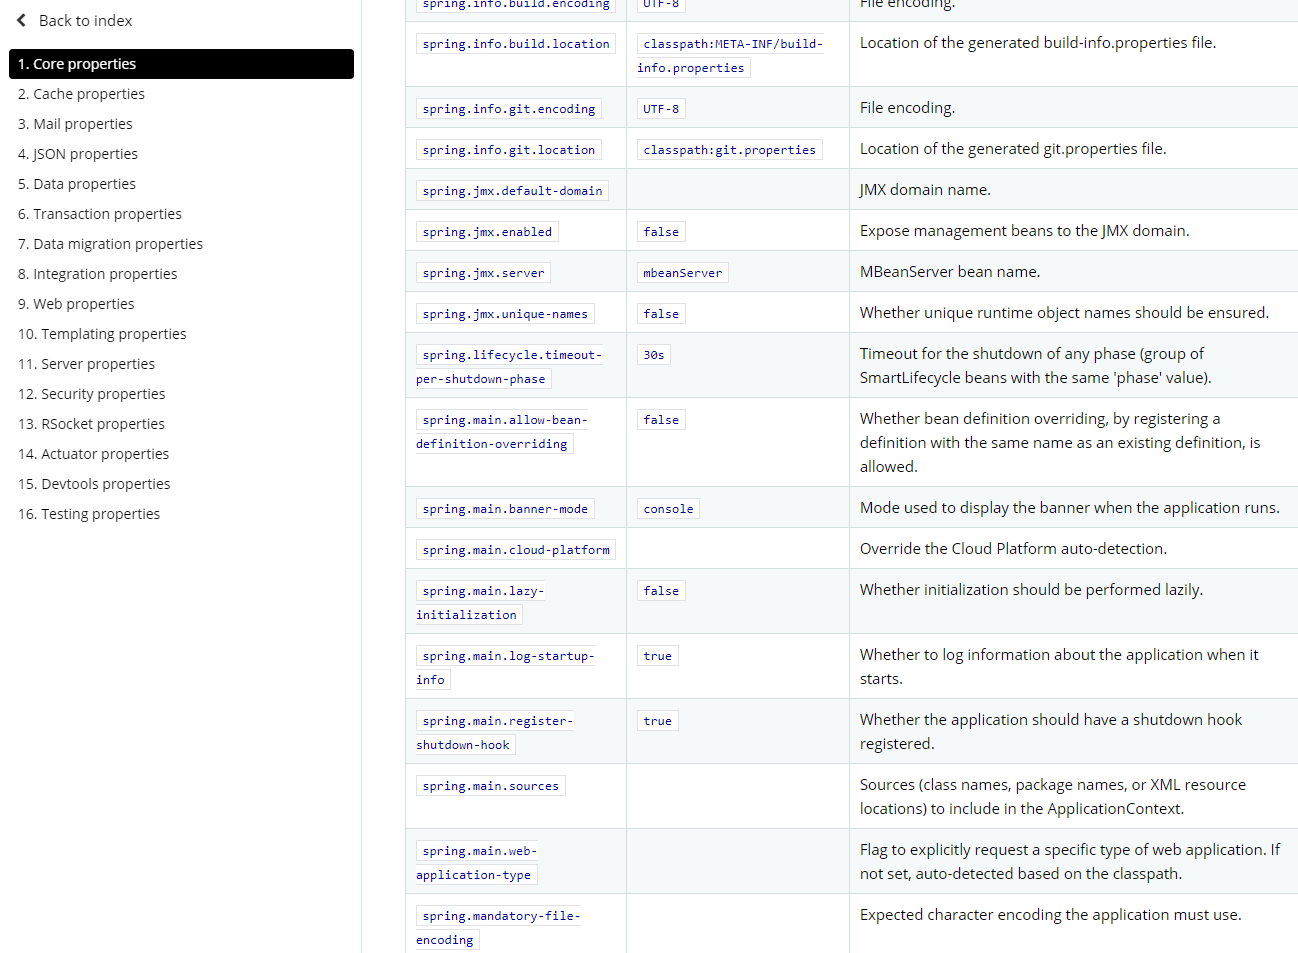Screen dimensions: 1298x953
Task: Open Transaction properties link
Action: pyautogui.click(x=100, y=214)
